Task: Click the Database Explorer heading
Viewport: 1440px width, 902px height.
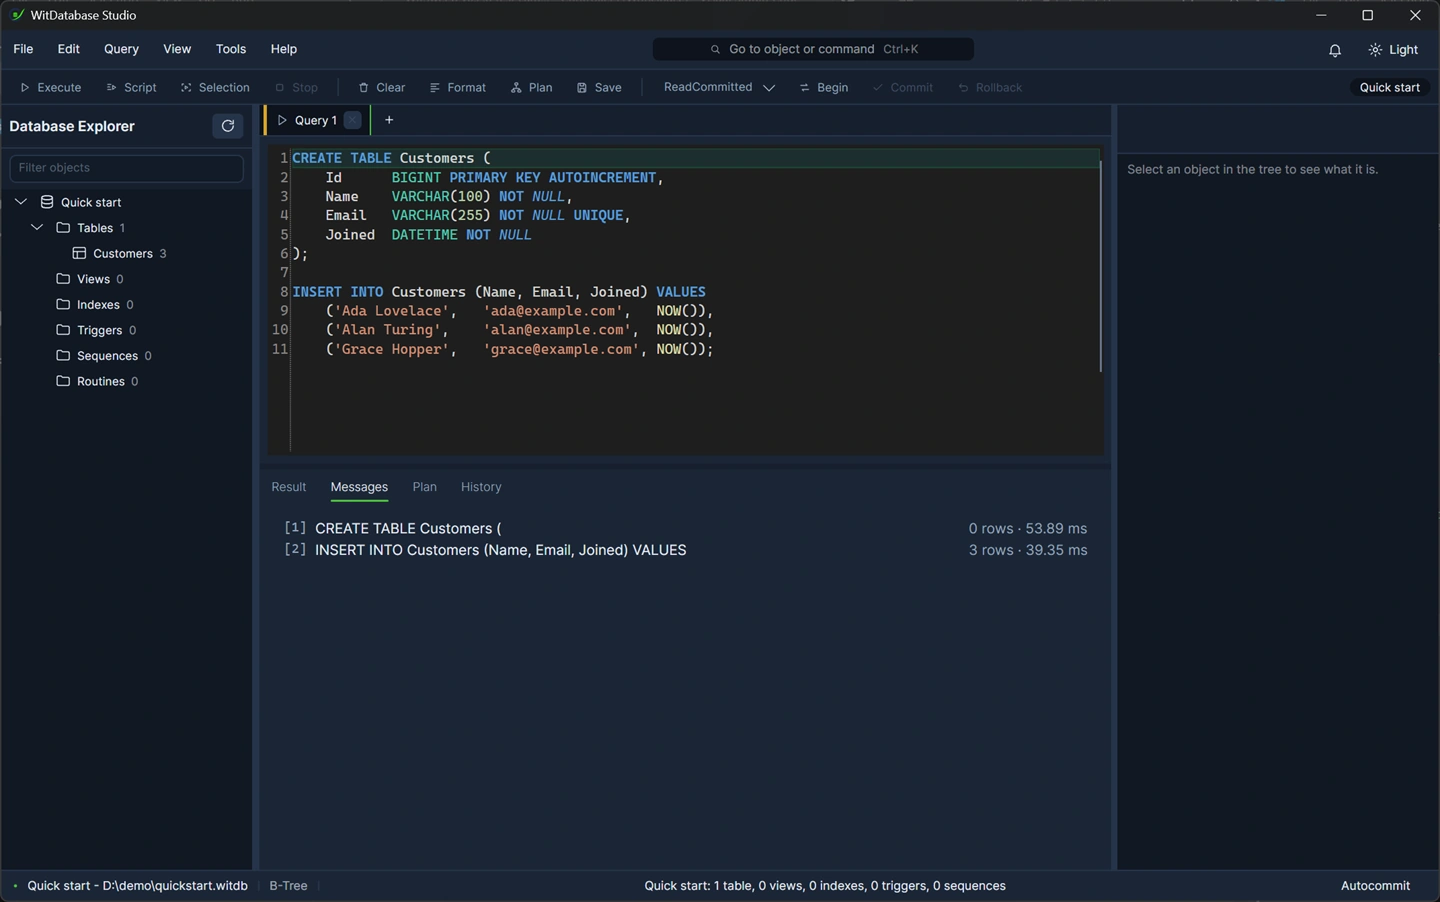Action: pos(72,126)
